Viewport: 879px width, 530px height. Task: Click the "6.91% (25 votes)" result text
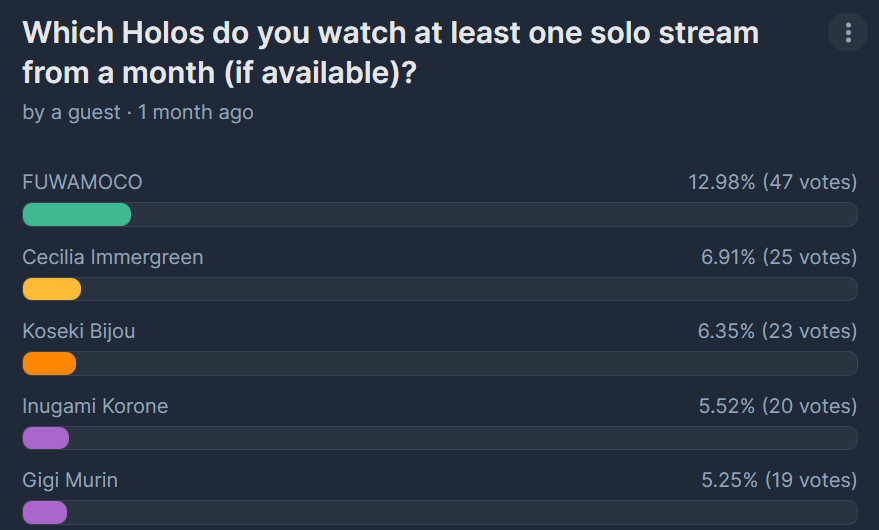779,257
